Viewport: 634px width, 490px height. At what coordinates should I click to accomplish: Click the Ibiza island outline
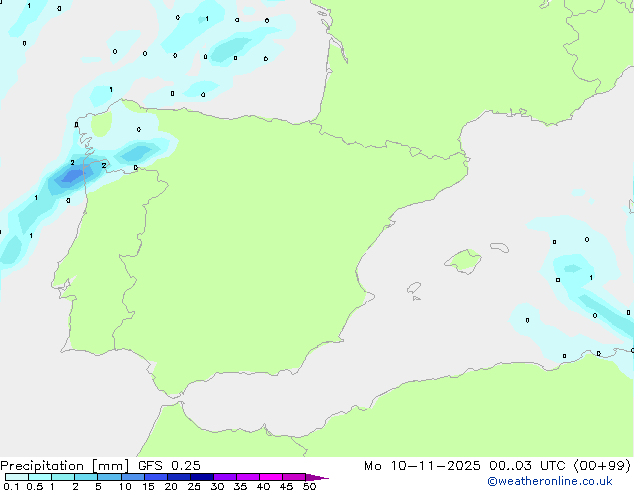[x=414, y=288]
